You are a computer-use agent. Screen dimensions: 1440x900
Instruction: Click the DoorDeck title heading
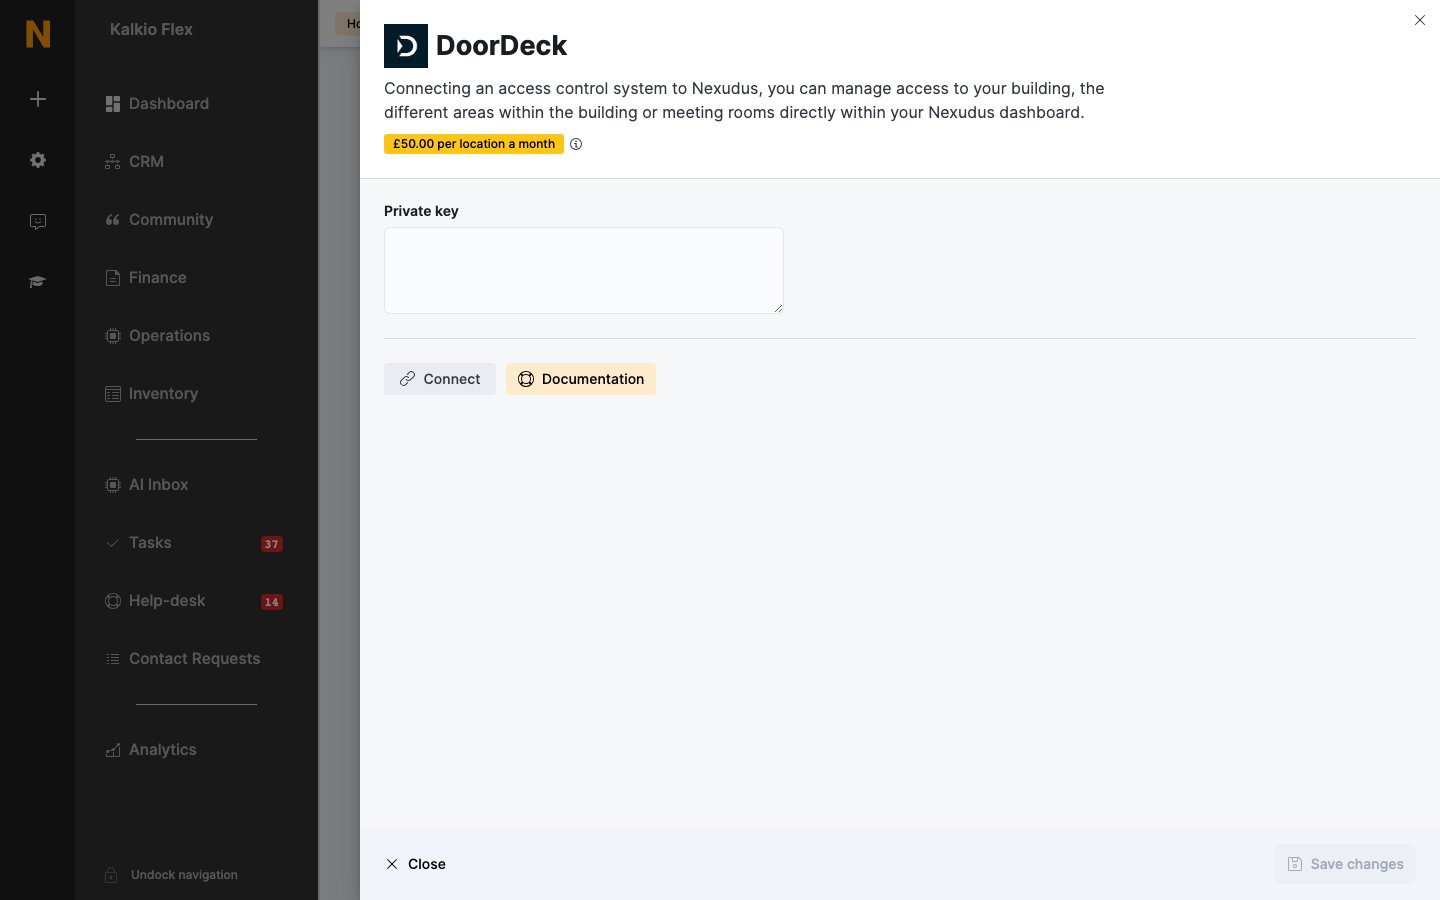pos(501,46)
